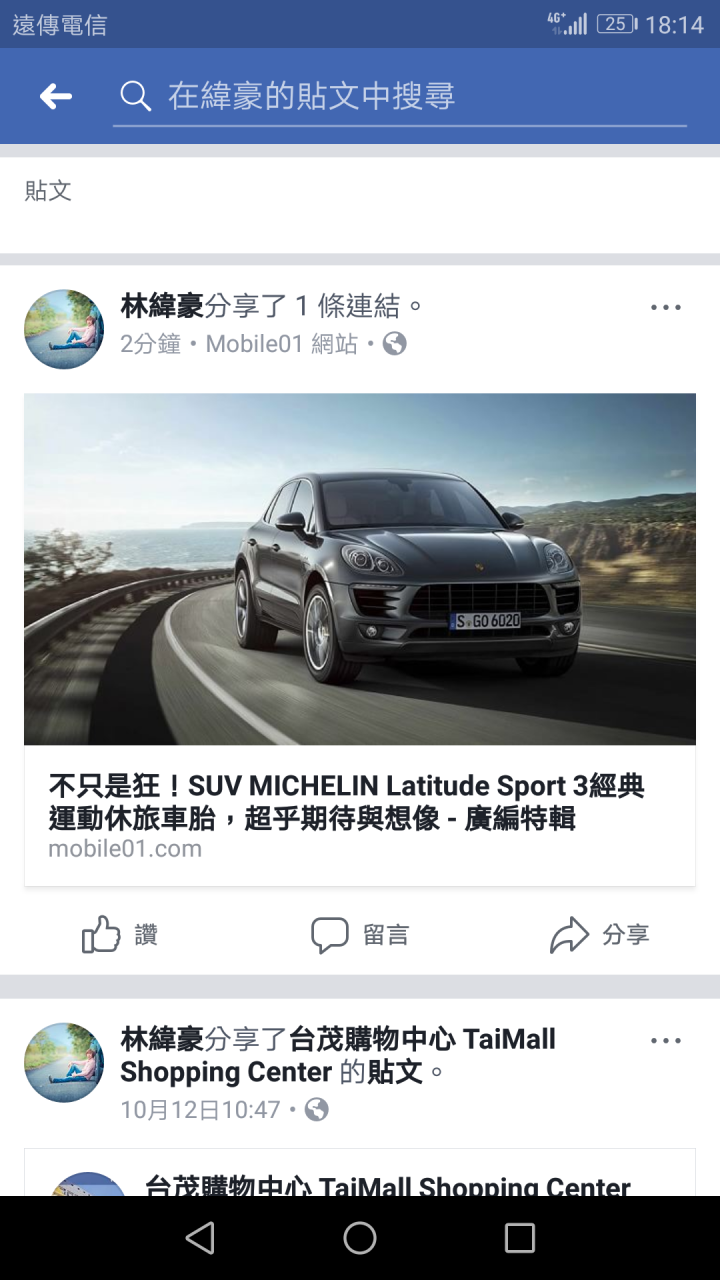720x1280 pixels.
Task: Tap the Android home circle button
Action: point(360,1238)
